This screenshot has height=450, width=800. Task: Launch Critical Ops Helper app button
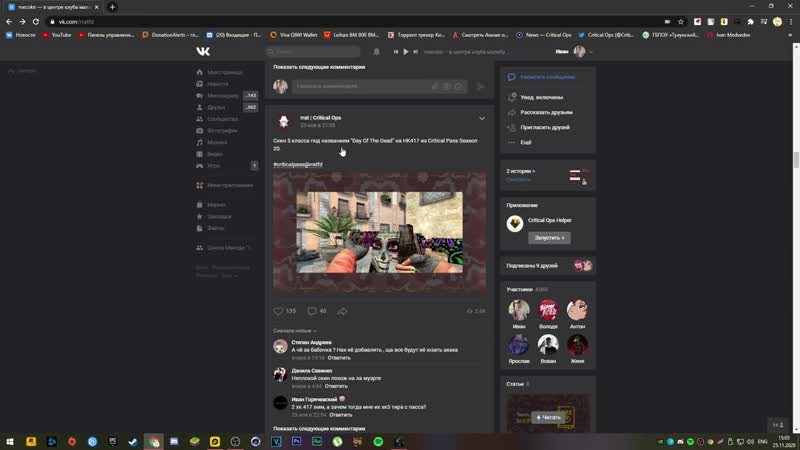[x=549, y=238]
